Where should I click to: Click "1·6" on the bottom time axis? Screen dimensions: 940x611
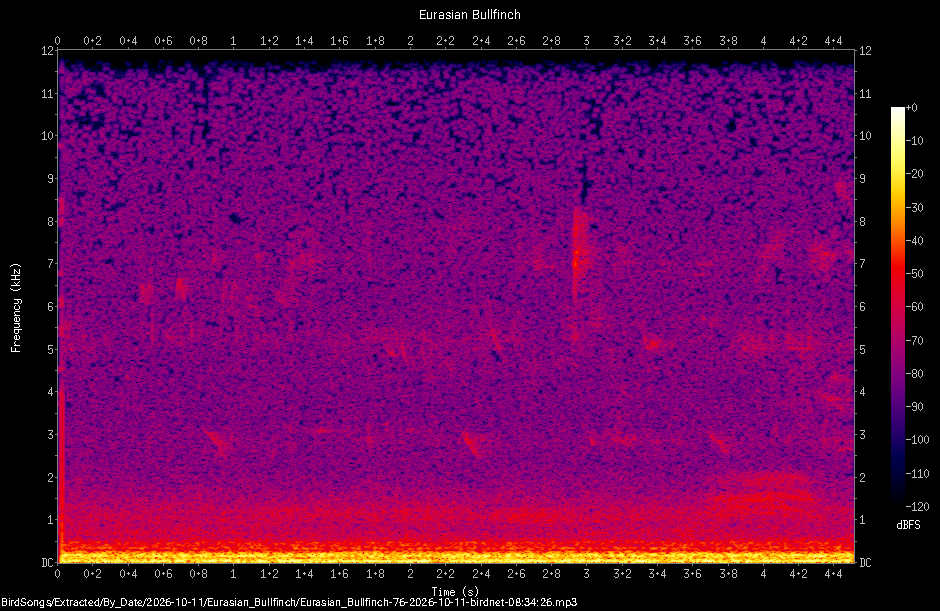339,574
